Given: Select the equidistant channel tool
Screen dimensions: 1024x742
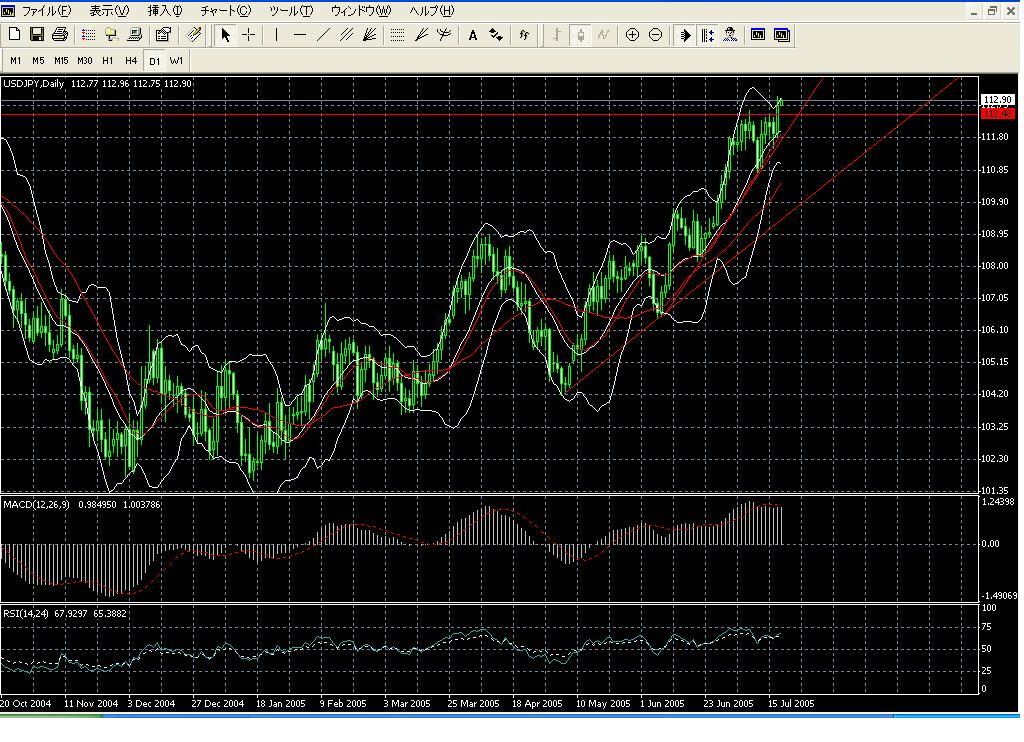Looking at the screenshot, I should click(x=345, y=35).
